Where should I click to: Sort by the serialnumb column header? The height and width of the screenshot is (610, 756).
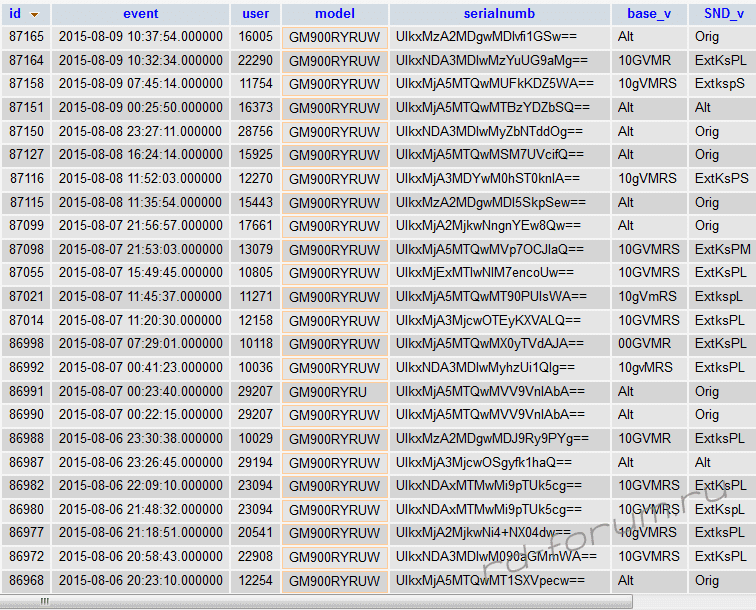click(x=499, y=14)
